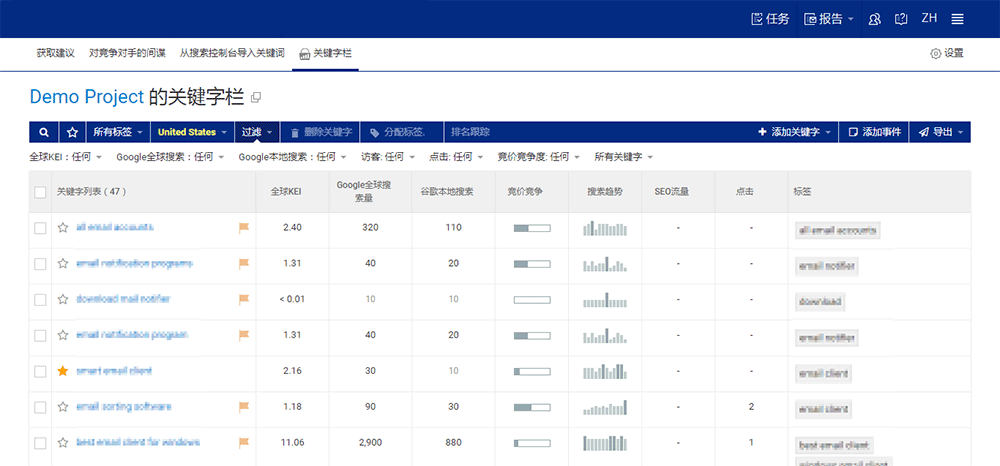Click the flag on email notification program (singular) row

click(x=244, y=335)
